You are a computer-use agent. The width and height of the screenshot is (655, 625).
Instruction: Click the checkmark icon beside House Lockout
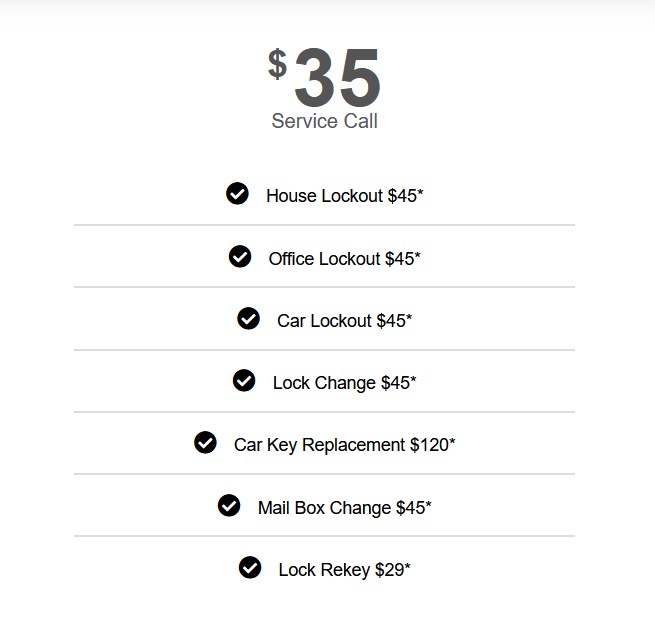(237, 194)
